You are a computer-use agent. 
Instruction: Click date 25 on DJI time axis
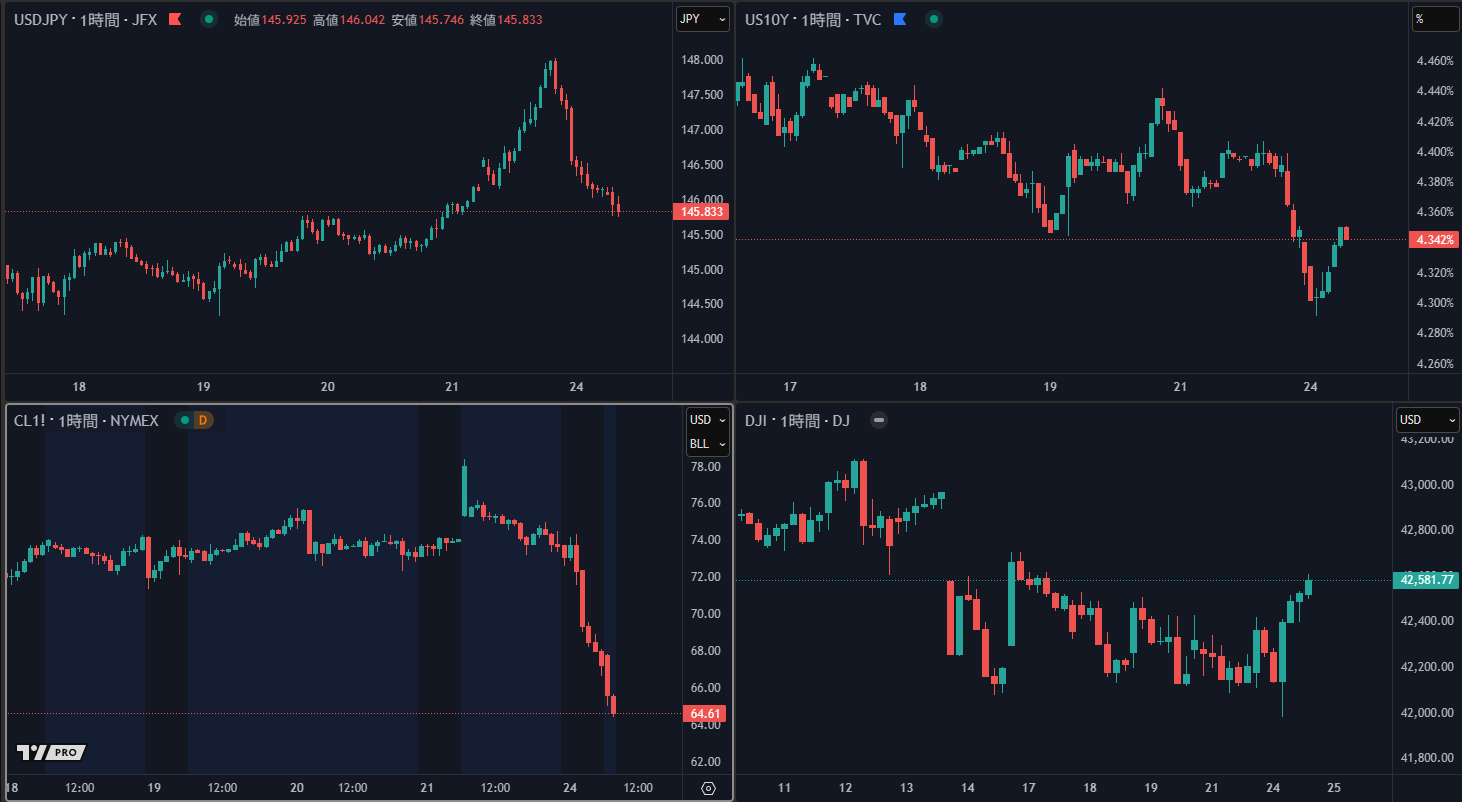click(x=1334, y=788)
